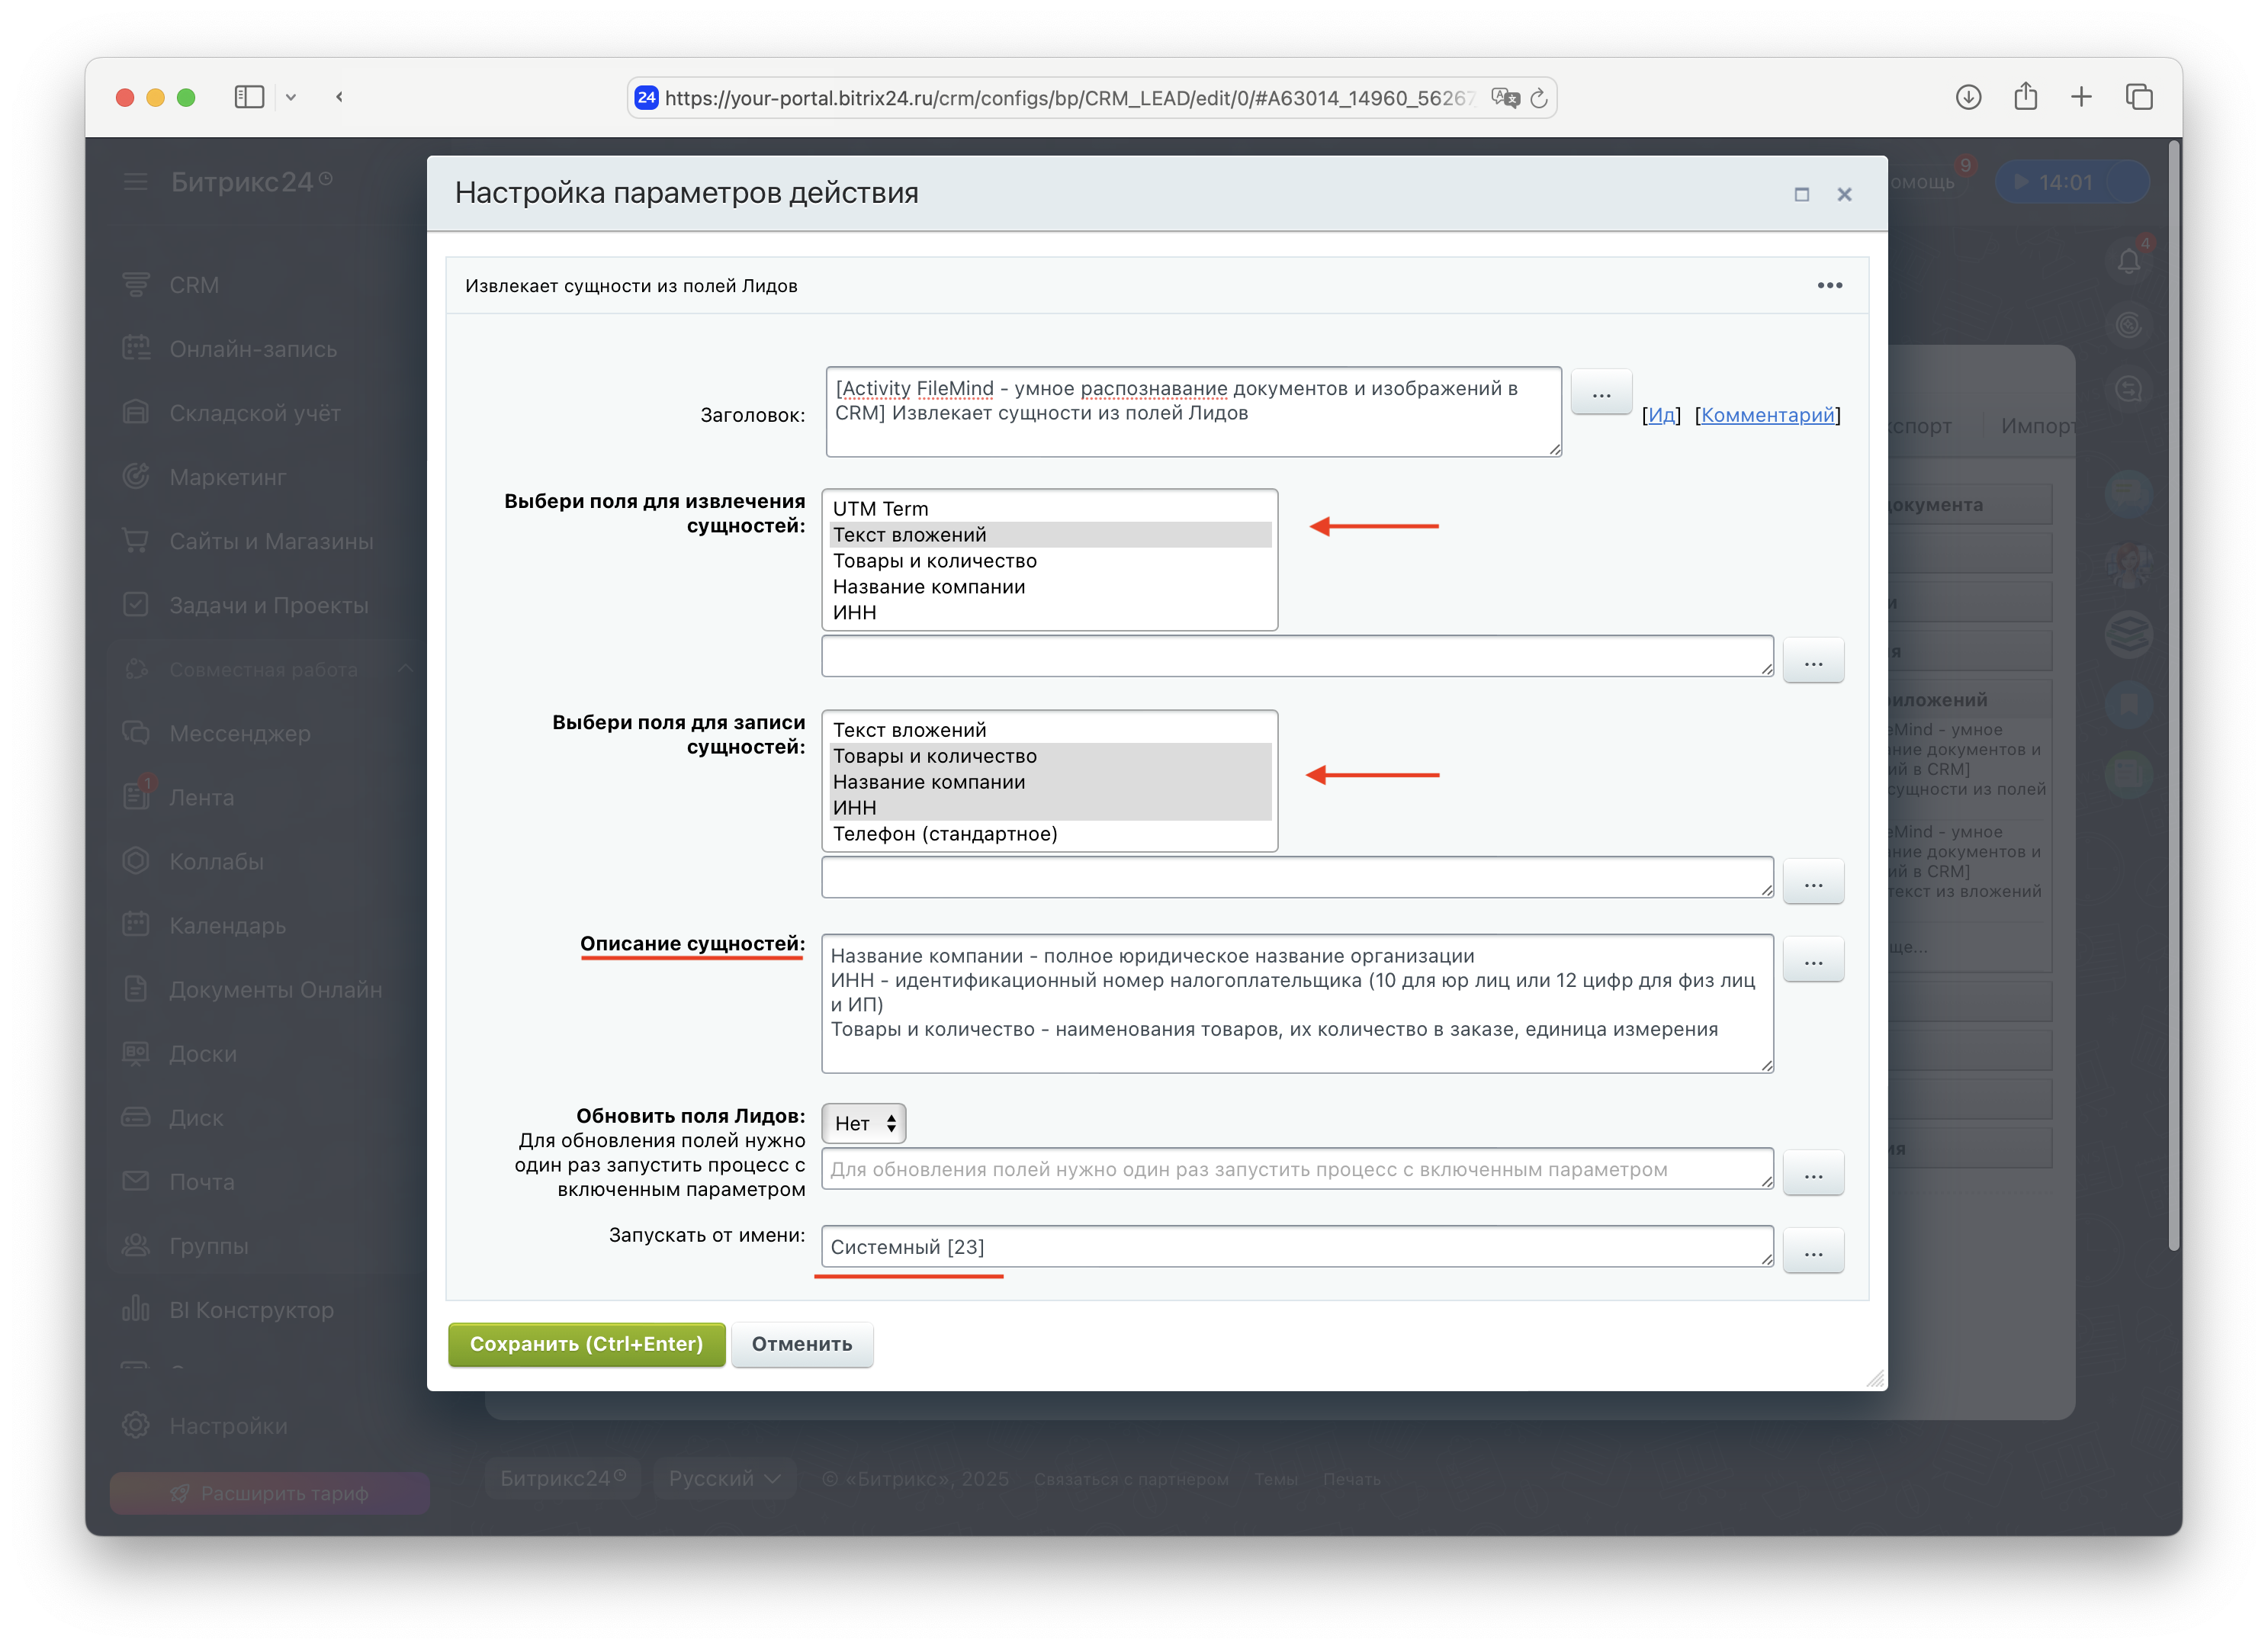Image resolution: width=2268 pixels, height=1649 pixels.
Task: Open Safari downloads icon
Action: (1968, 97)
